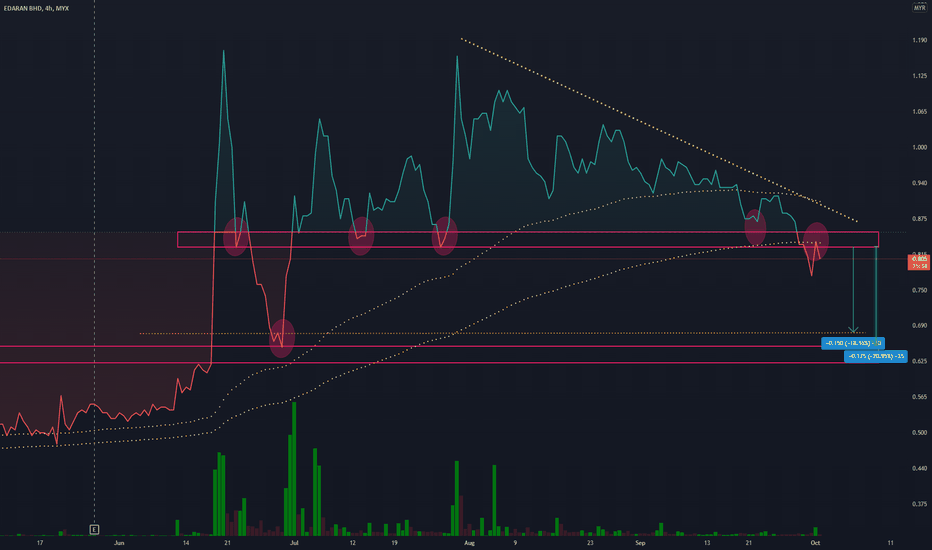Image resolution: width=932 pixels, height=550 pixels.
Task: Click the earnings 'E' marker icon
Action: point(94,529)
